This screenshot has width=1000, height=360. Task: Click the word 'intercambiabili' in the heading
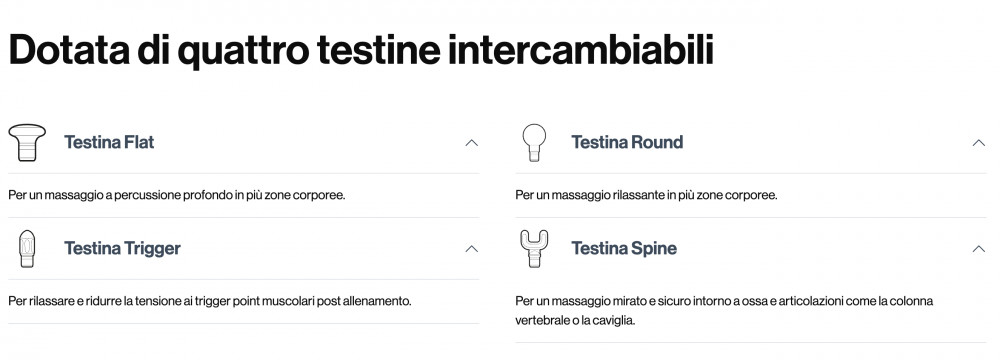pos(580,50)
